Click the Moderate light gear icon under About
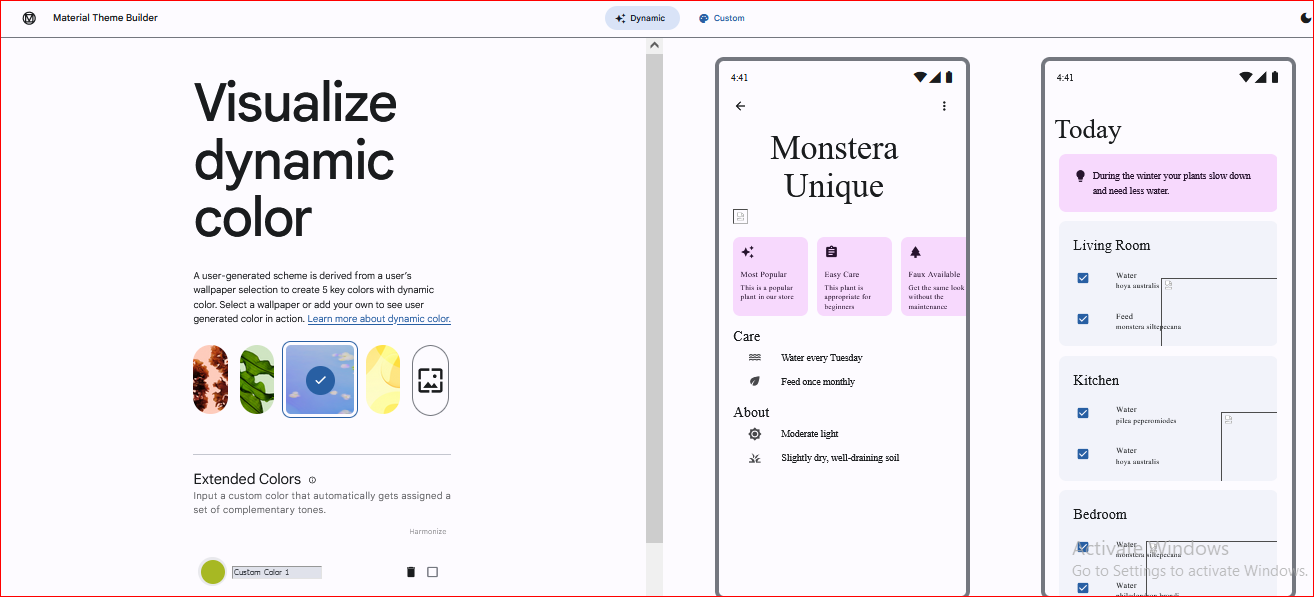 click(755, 433)
